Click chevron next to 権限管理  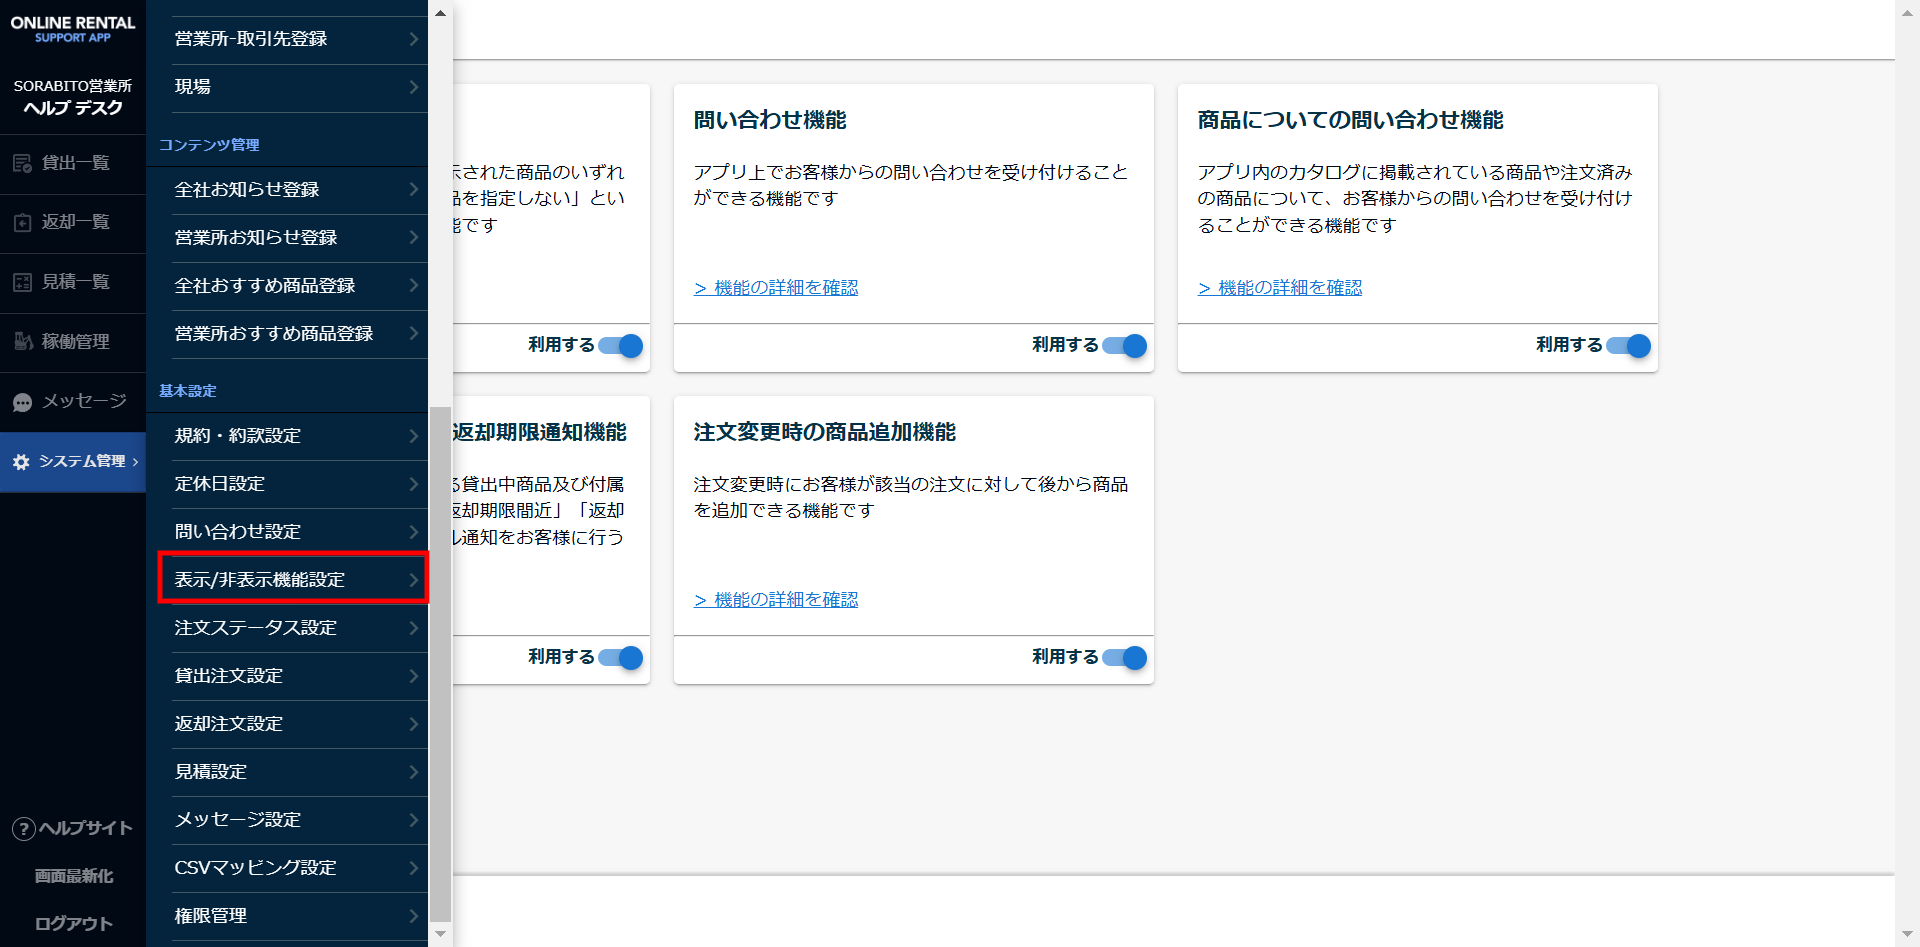(x=413, y=916)
